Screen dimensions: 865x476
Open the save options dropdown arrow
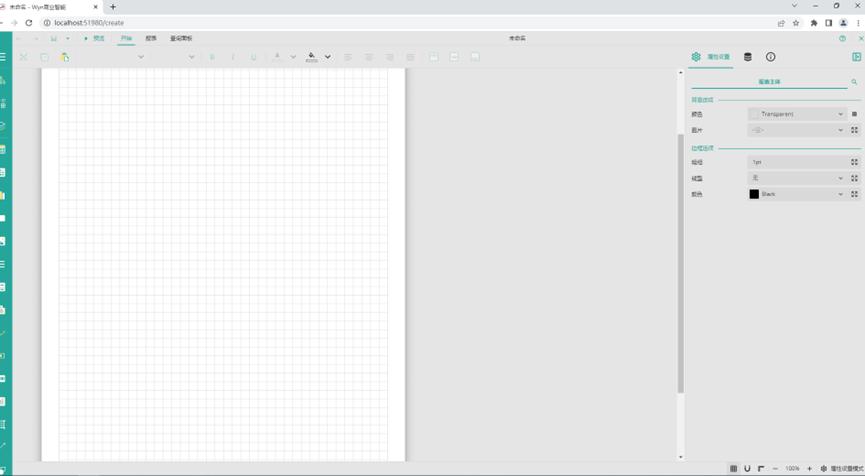pyautogui.click(x=68, y=39)
